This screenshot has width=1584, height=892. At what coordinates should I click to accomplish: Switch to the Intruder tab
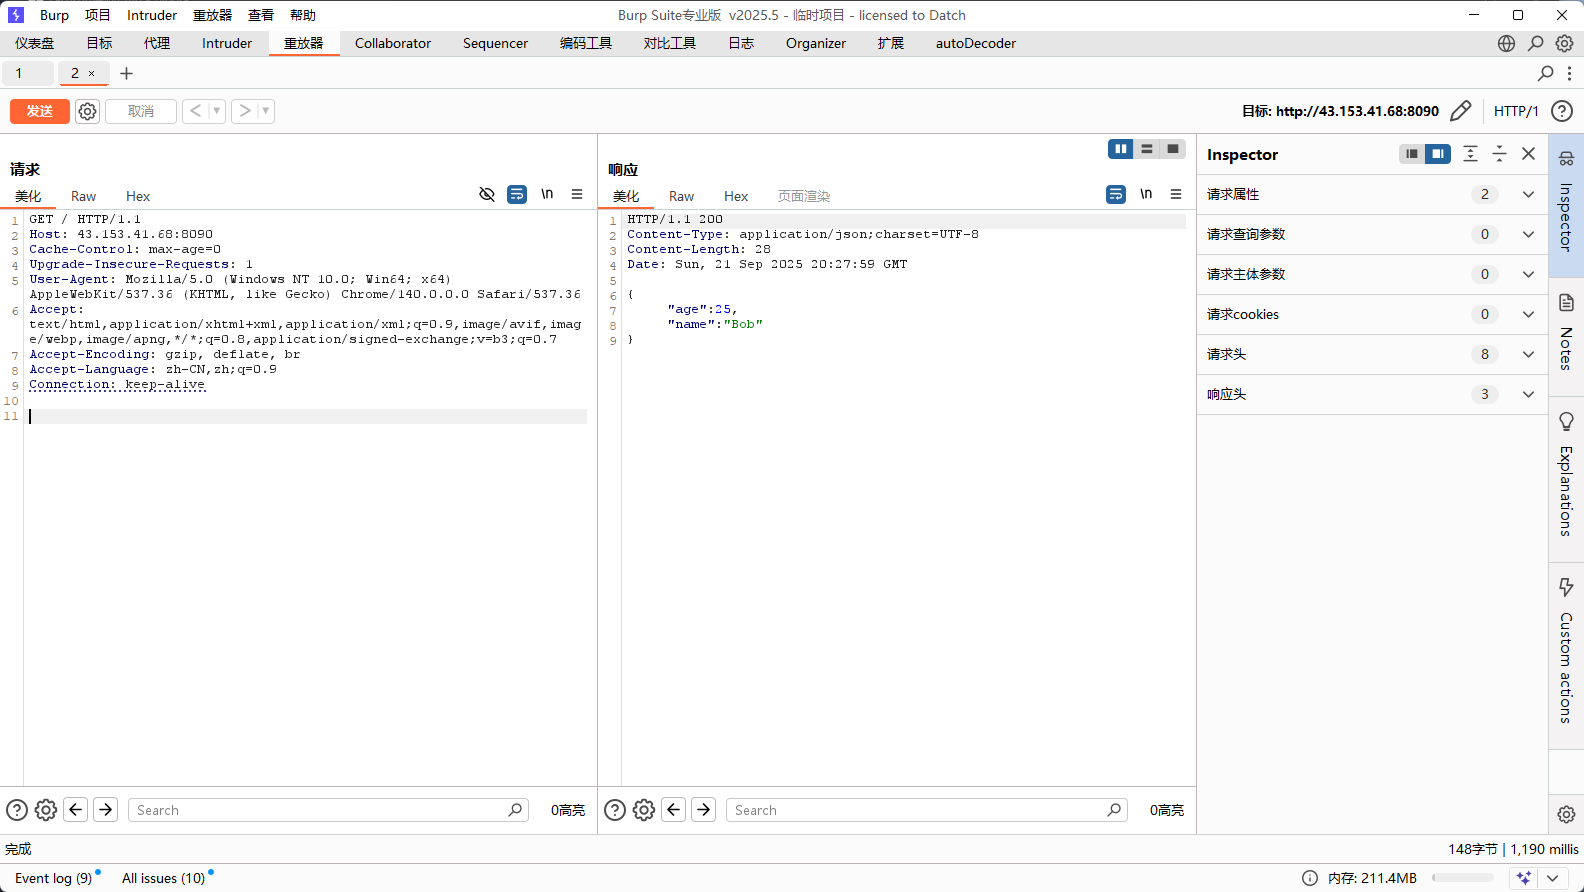point(227,43)
